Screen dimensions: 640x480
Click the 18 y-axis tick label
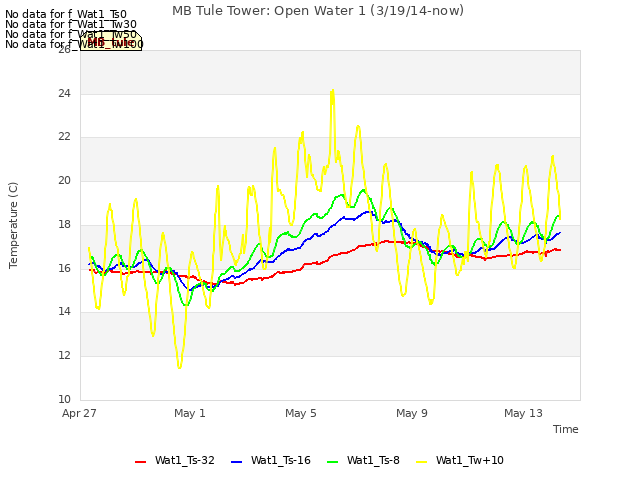(x=64, y=224)
